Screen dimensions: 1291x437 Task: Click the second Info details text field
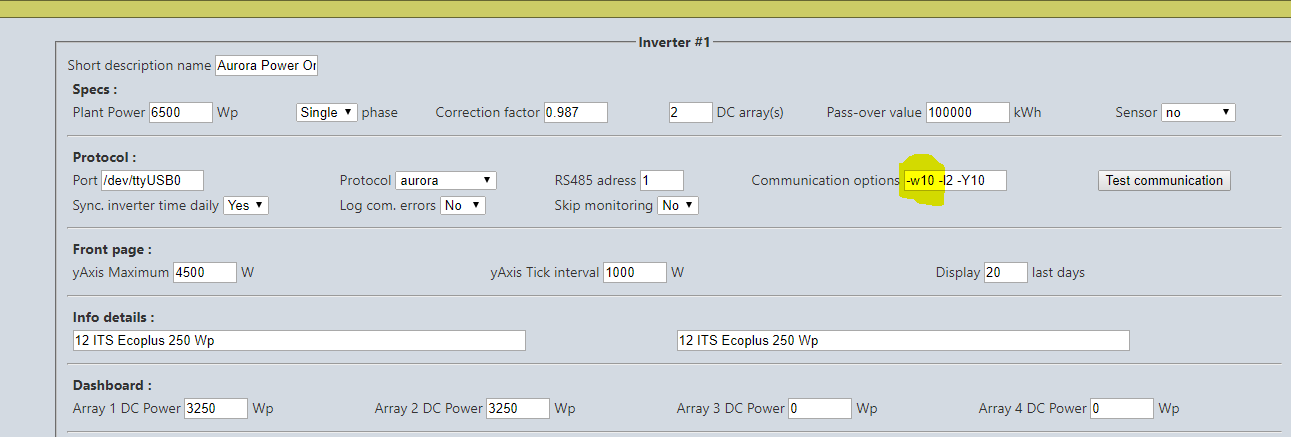click(x=903, y=341)
